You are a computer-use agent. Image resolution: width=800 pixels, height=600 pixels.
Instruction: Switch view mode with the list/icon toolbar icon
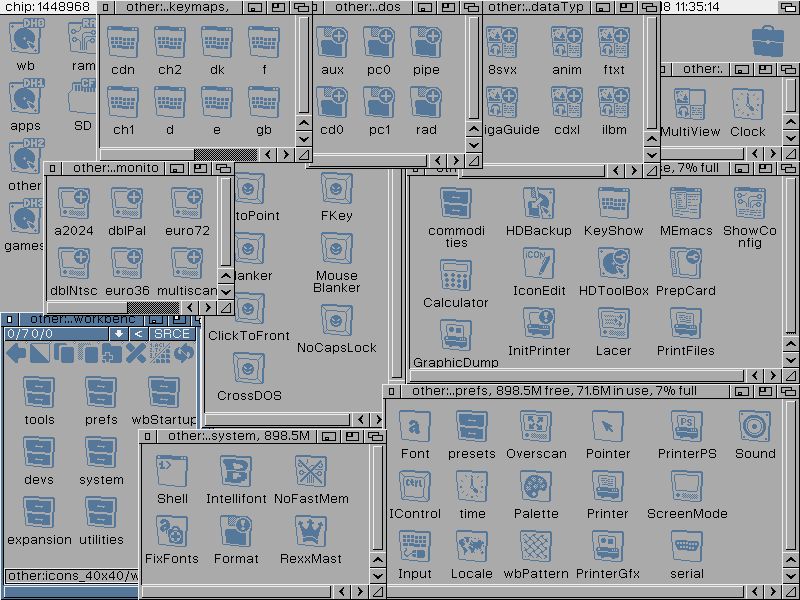pyautogui.click(x=160, y=353)
